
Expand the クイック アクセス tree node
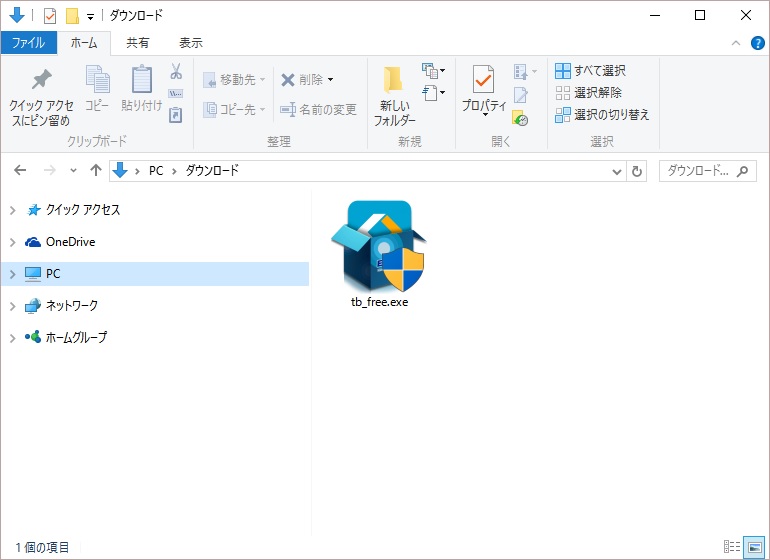[13, 210]
